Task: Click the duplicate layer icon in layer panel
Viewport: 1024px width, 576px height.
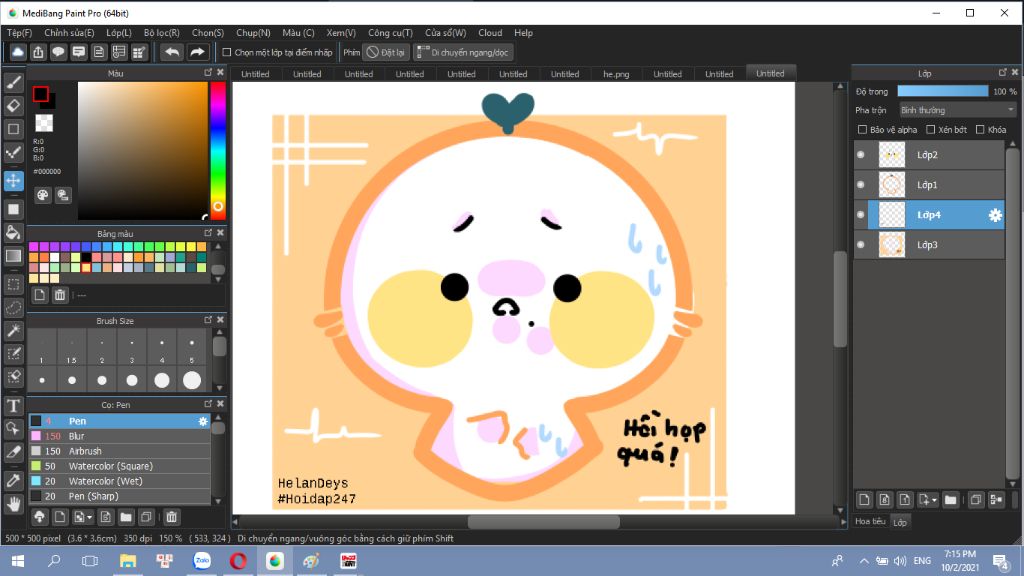Action: pyautogui.click(x=976, y=500)
